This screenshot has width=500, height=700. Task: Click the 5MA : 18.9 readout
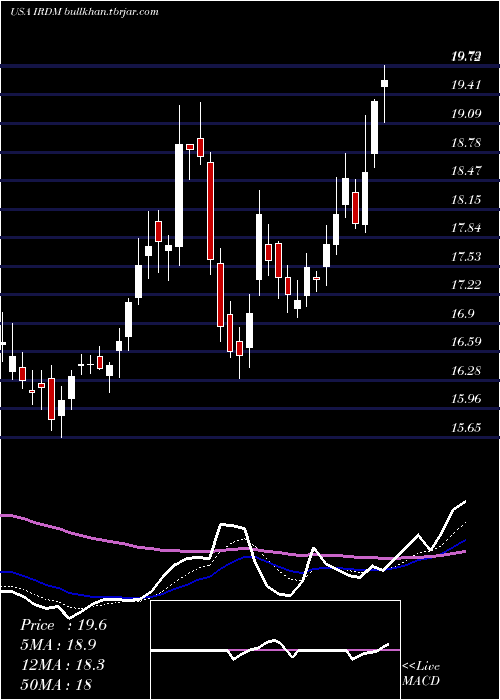(x=58, y=645)
